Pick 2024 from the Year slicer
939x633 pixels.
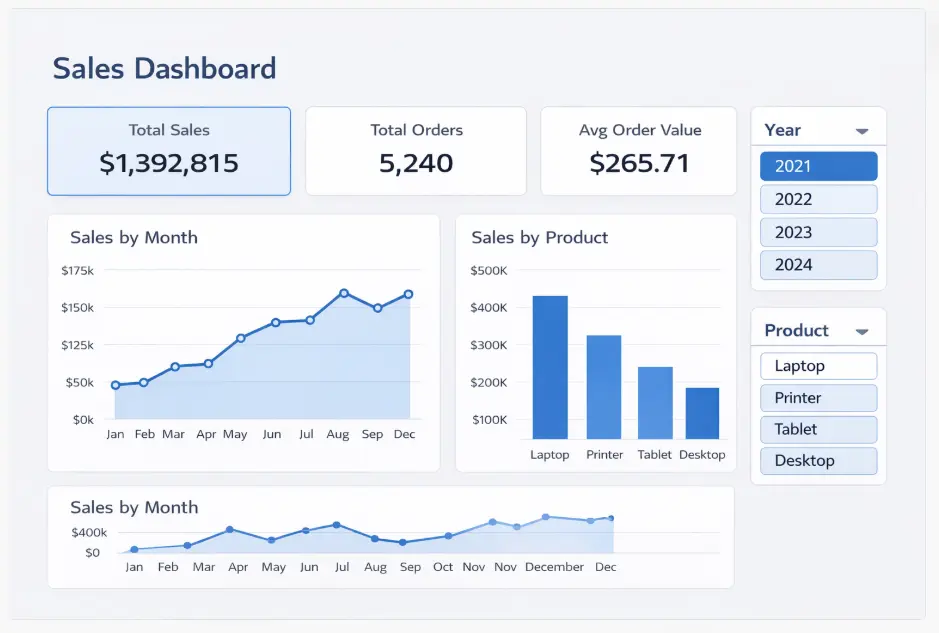819,265
